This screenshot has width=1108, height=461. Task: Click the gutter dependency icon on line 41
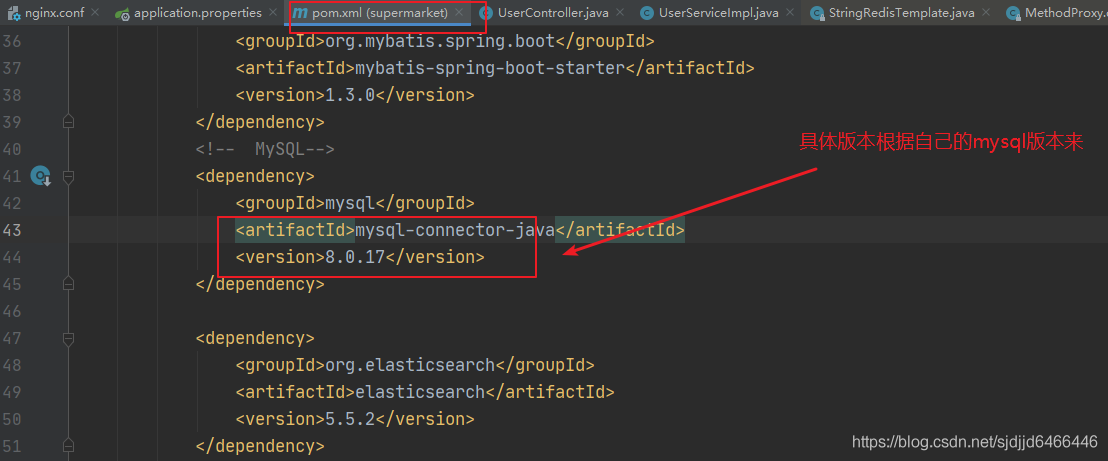[x=40, y=176]
